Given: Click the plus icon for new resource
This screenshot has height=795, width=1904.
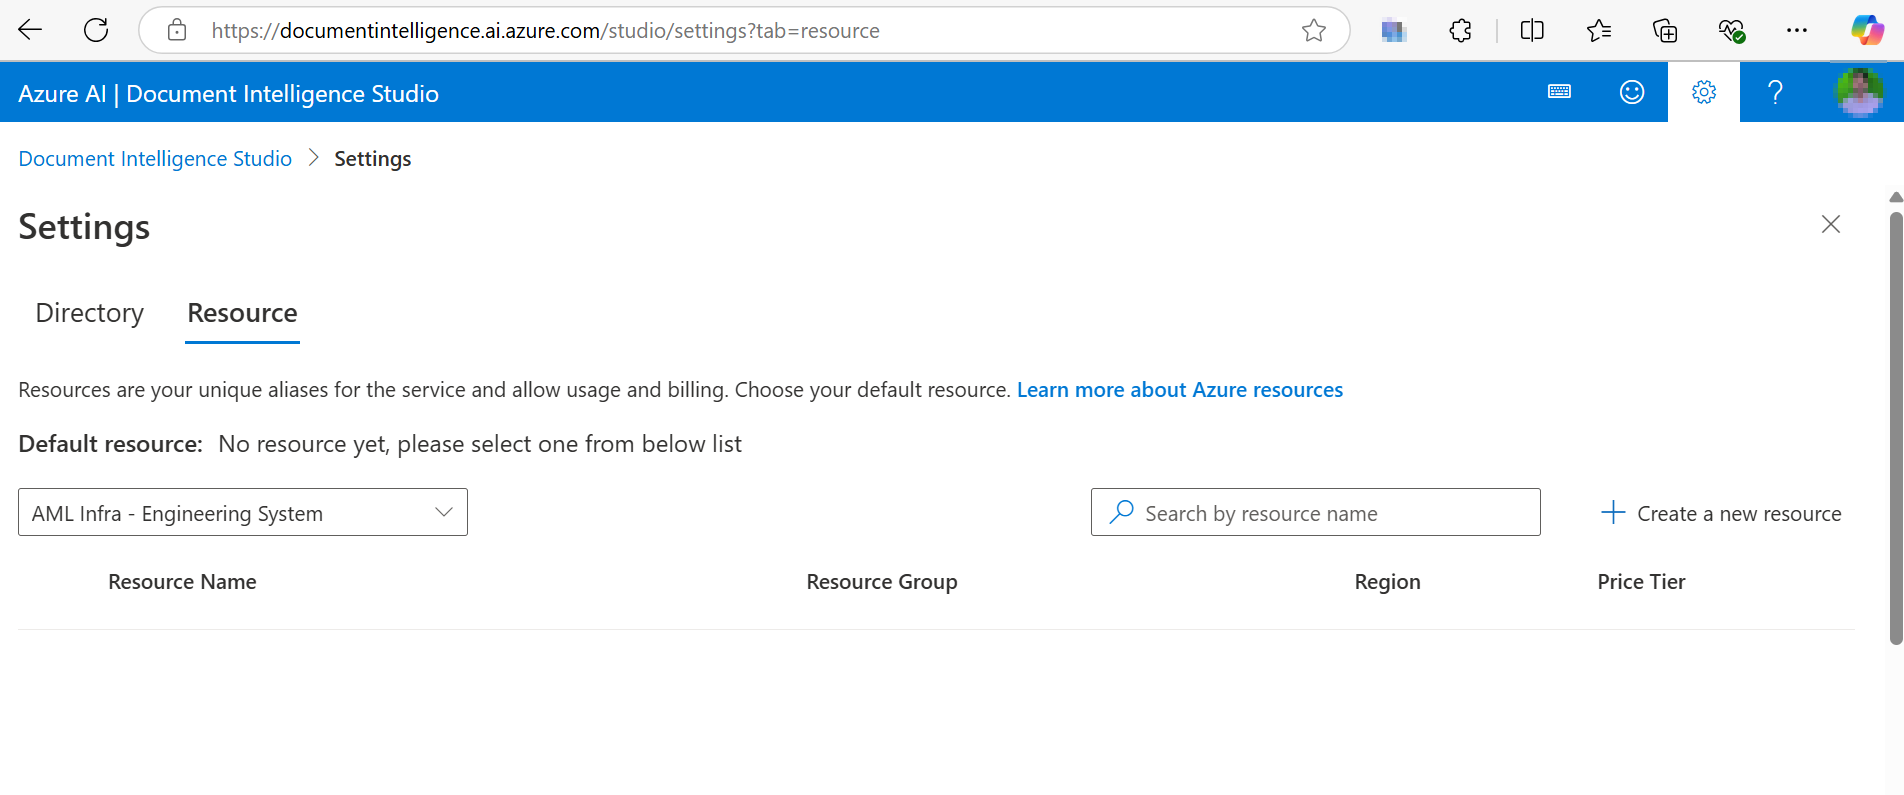Looking at the screenshot, I should tap(1613, 513).
